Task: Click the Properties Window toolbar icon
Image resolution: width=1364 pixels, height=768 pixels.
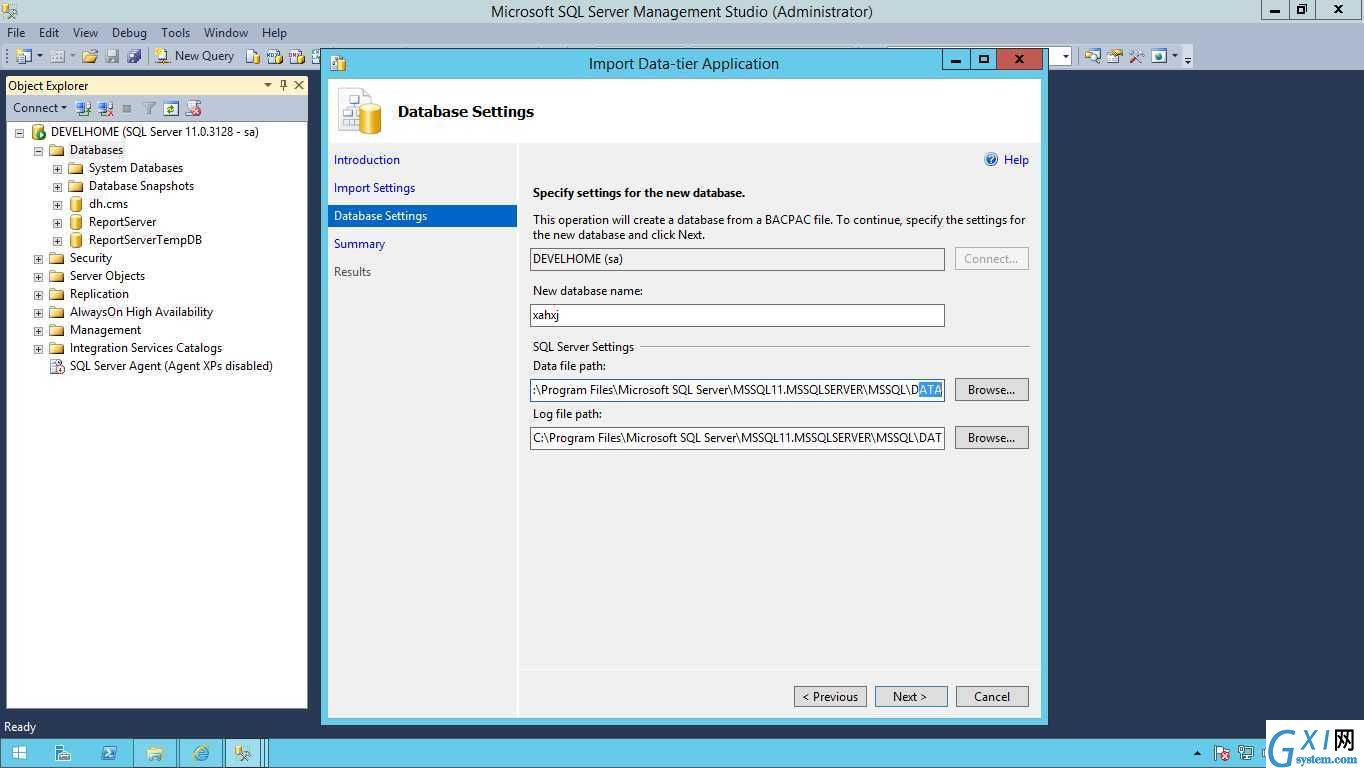Action: pos(1114,56)
